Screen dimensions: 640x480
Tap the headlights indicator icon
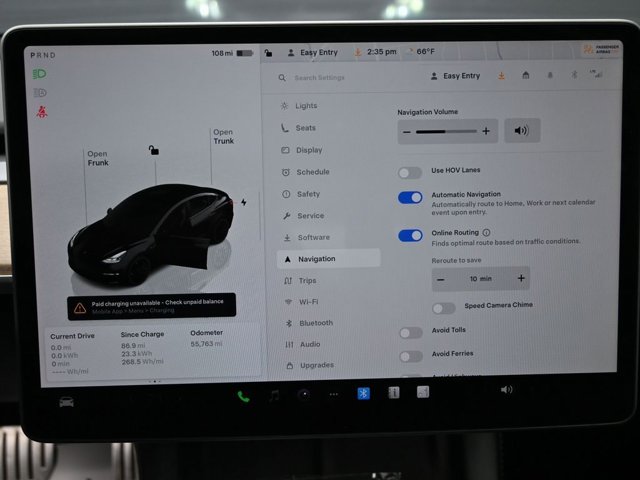40,74
